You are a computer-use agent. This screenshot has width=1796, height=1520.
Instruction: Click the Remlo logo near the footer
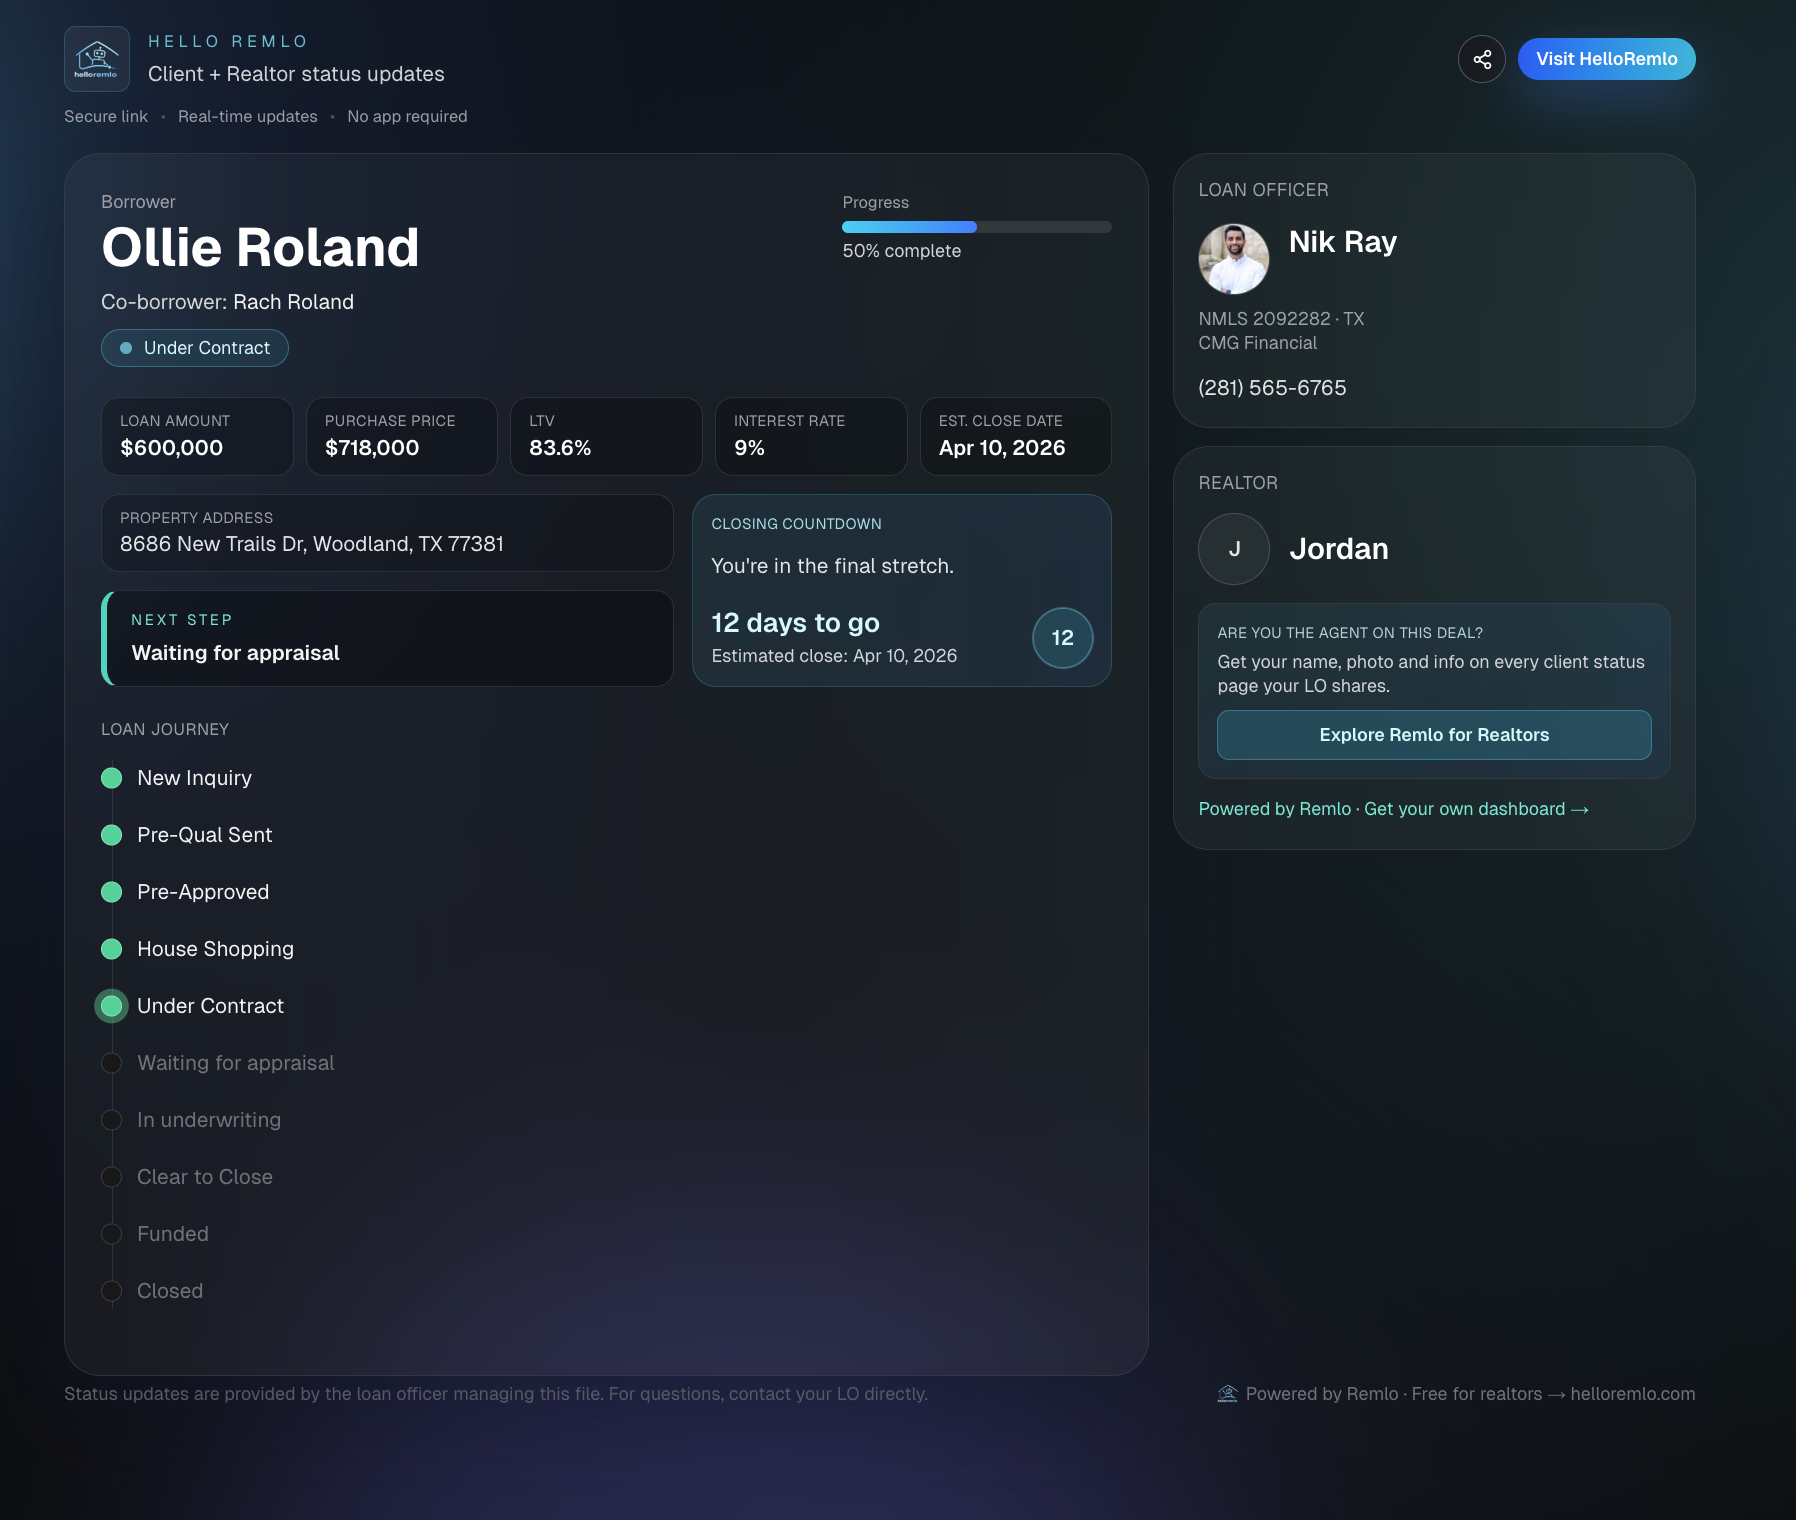(x=1228, y=1393)
